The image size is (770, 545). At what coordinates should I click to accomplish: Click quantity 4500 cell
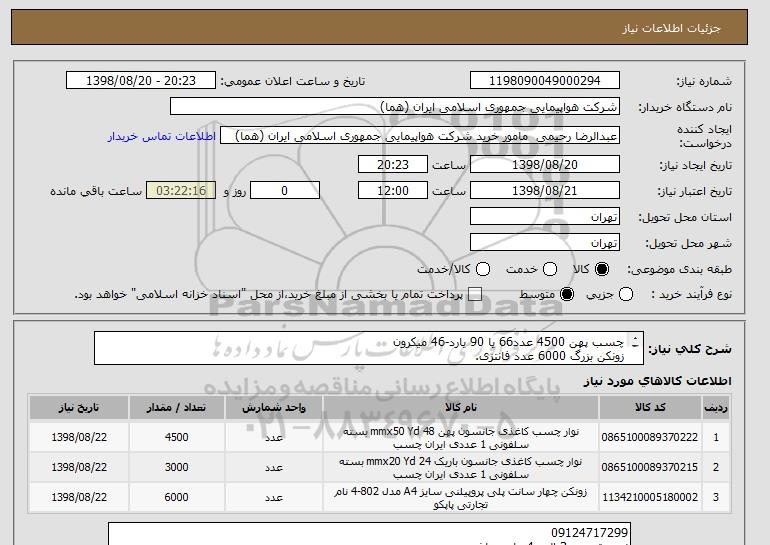[176, 437]
